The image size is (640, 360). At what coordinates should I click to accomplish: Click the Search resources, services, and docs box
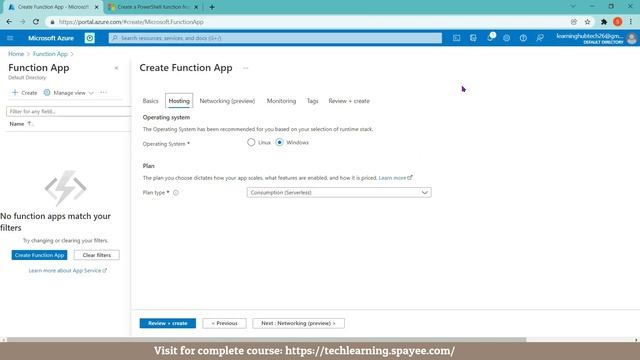pos(275,38)
